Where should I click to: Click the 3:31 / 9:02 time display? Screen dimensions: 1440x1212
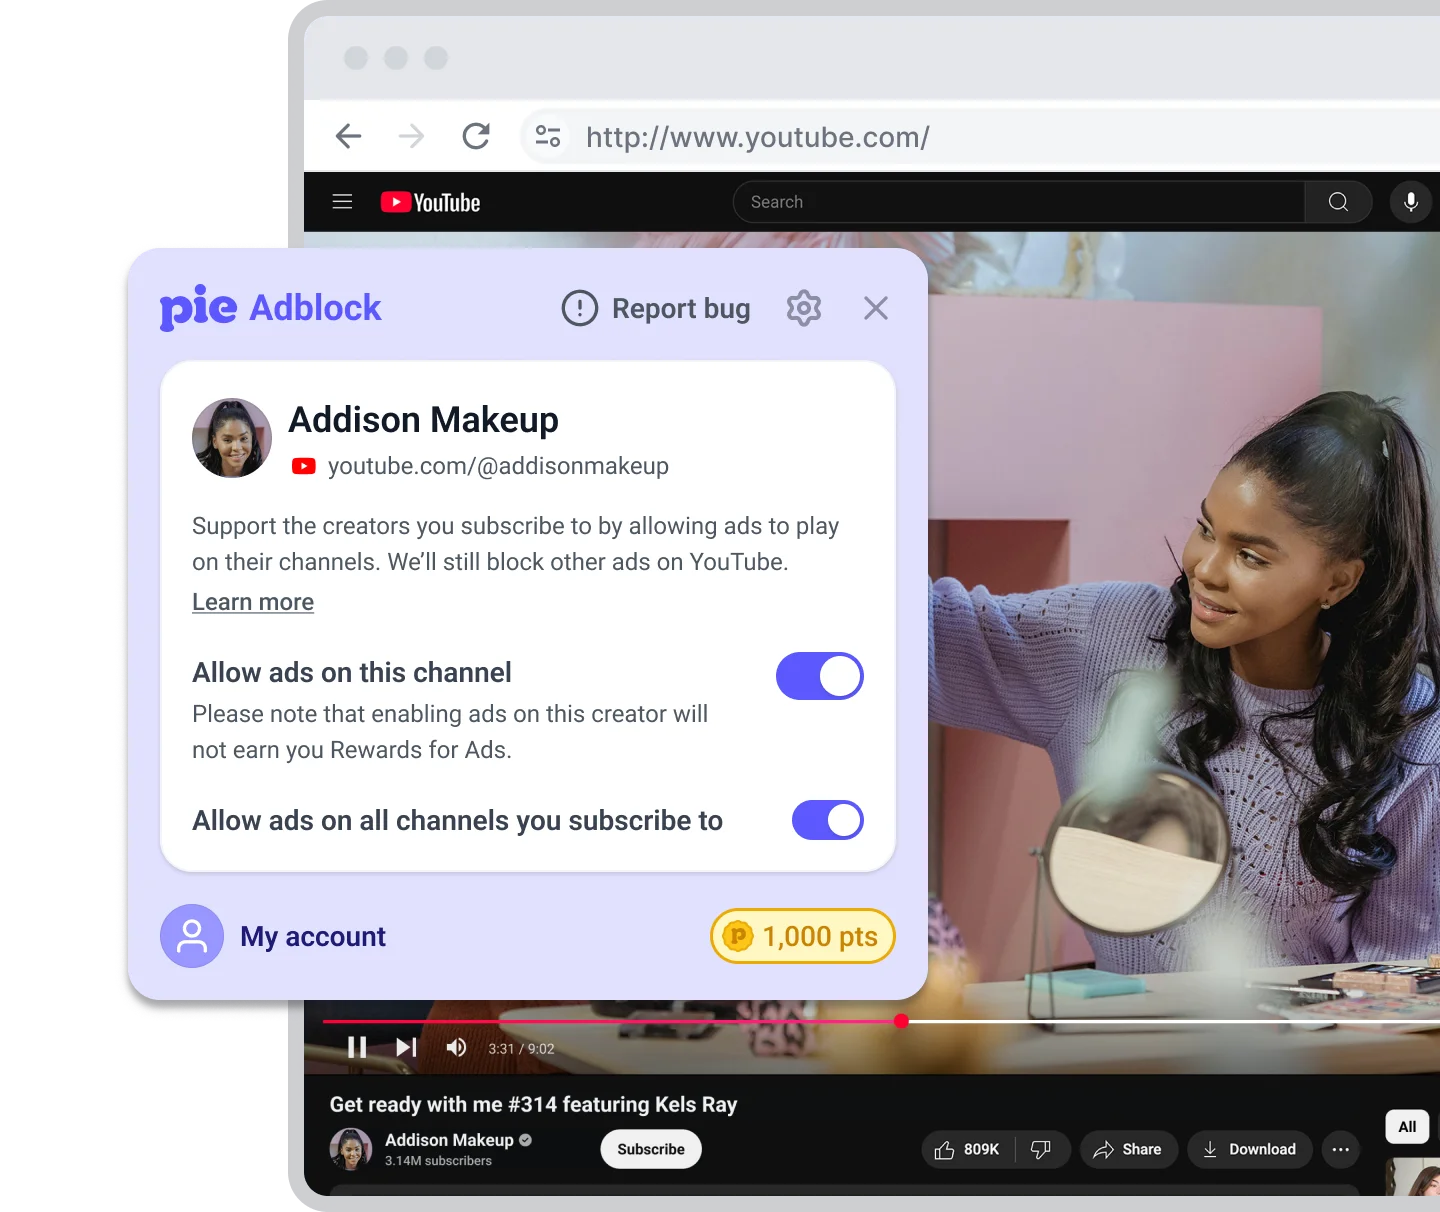[x=521, y=1049]
